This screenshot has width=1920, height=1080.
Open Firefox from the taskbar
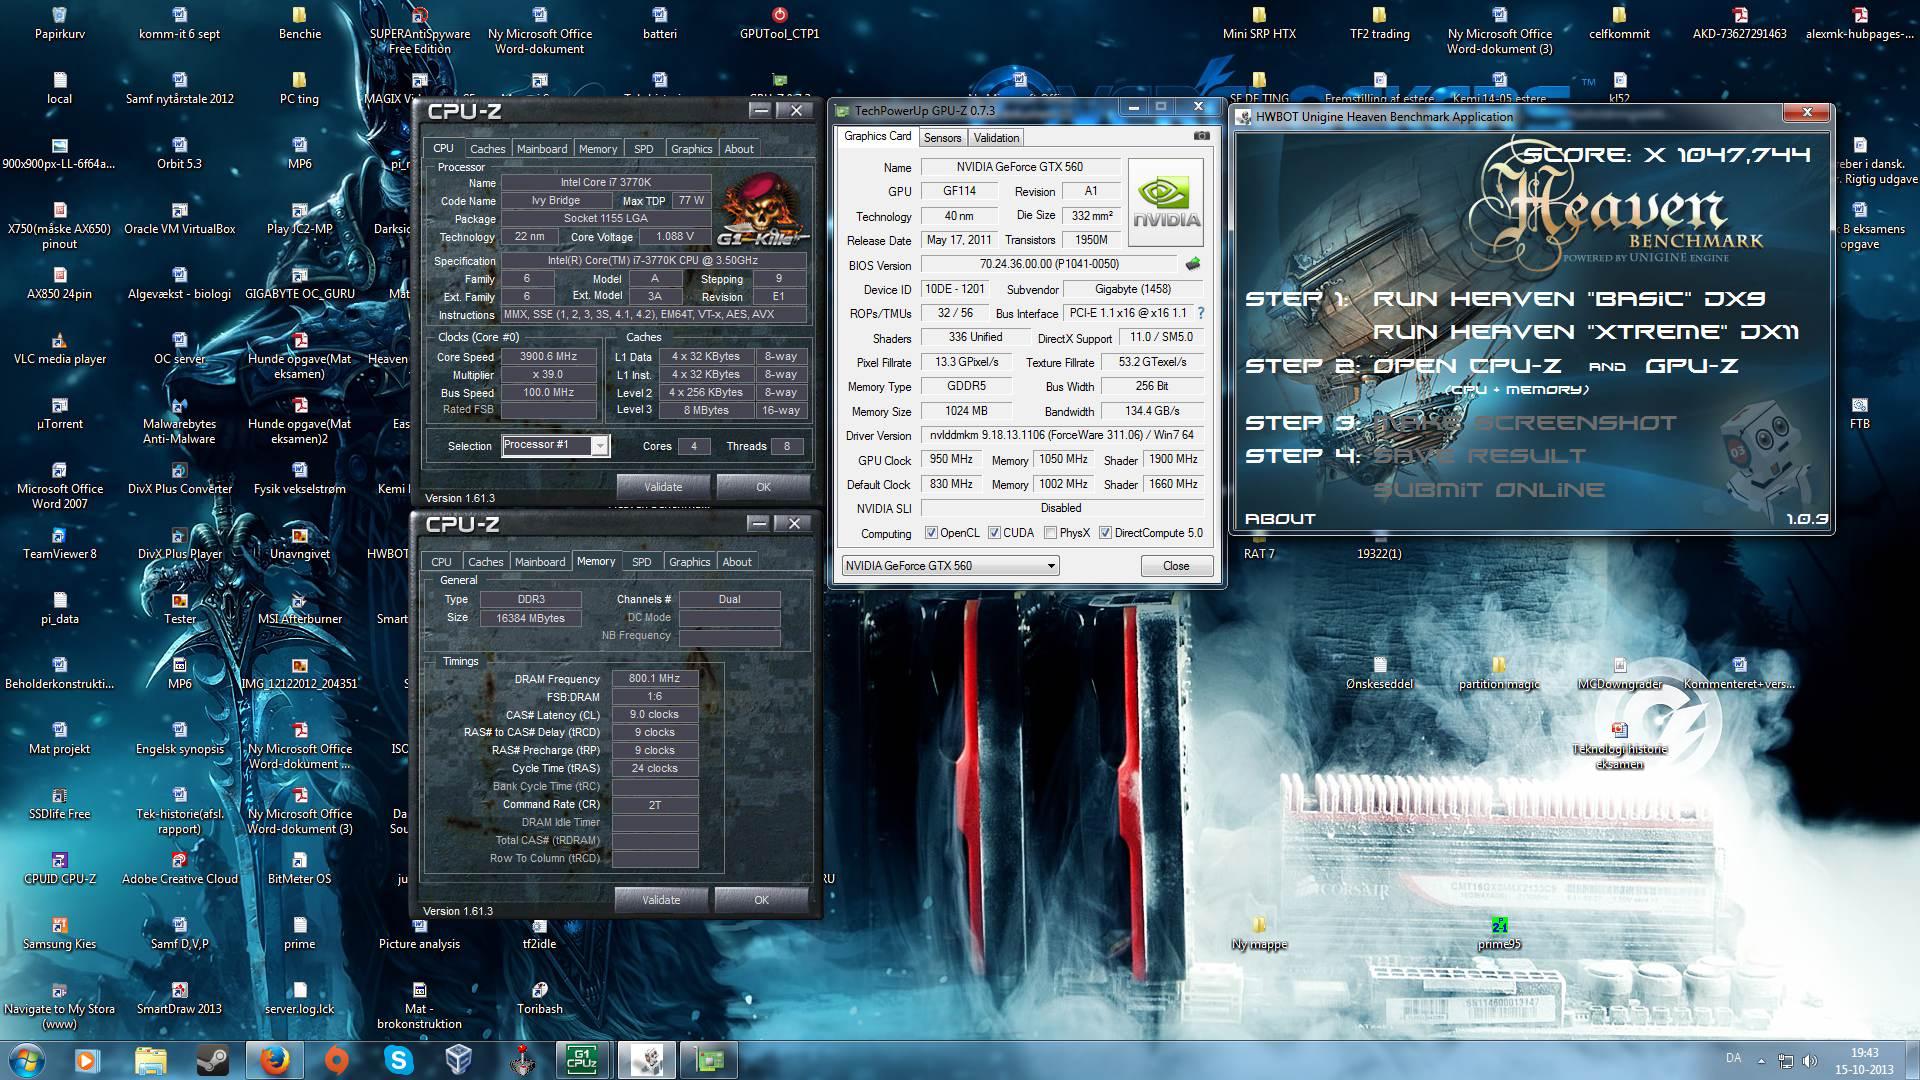[275, 1059]
